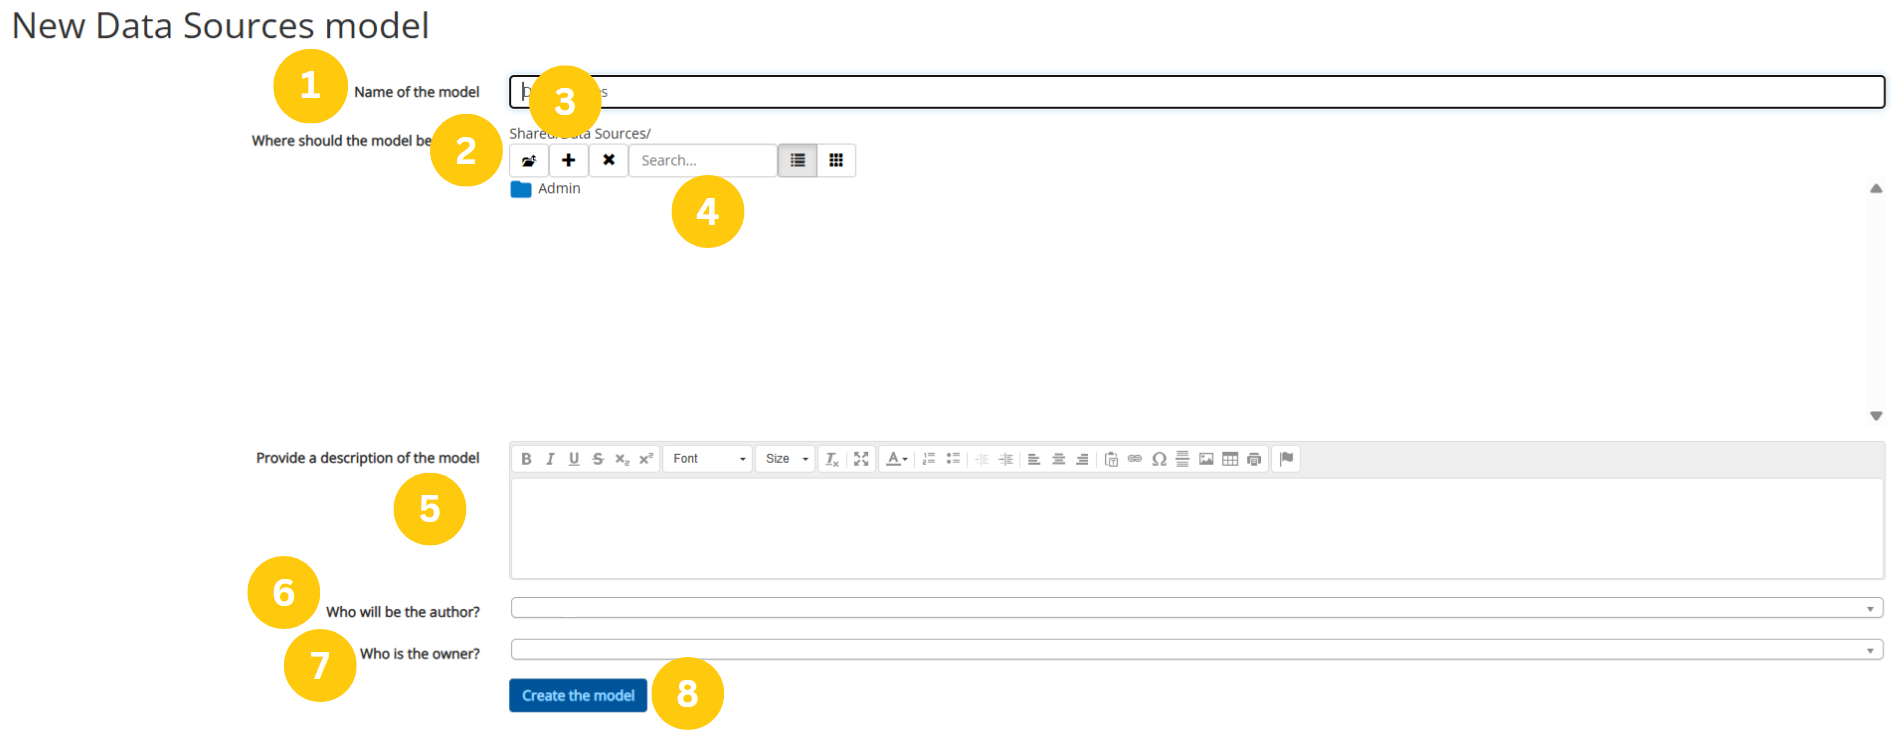Image resolution: width=1894 pixels, height=736 pixels.
Task: Click the print icon in editor
Action: pyautogui.click(x=1254, y=459)
